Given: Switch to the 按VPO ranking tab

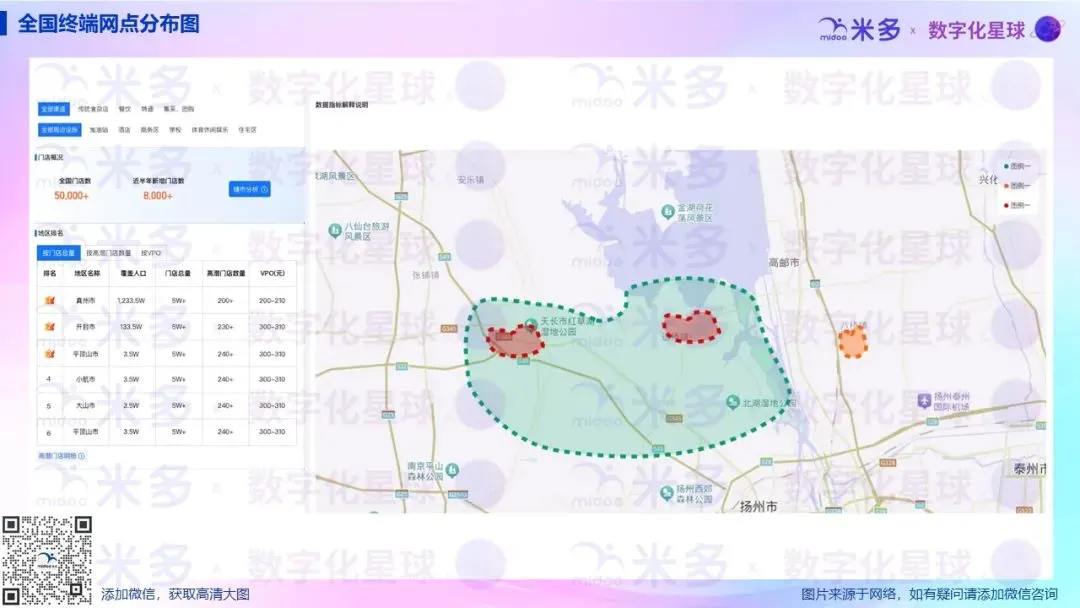Looking at the screenshot, I should coord(151,253).
